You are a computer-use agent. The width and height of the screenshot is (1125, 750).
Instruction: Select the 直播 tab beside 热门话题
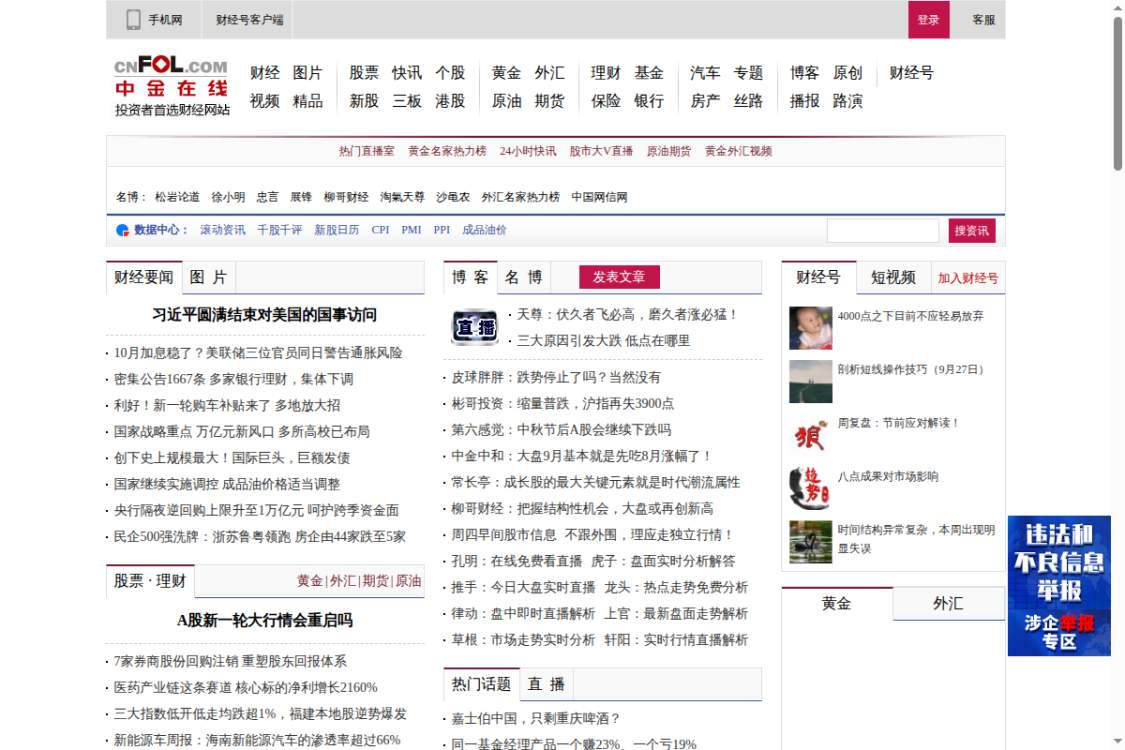coord(547,684)
